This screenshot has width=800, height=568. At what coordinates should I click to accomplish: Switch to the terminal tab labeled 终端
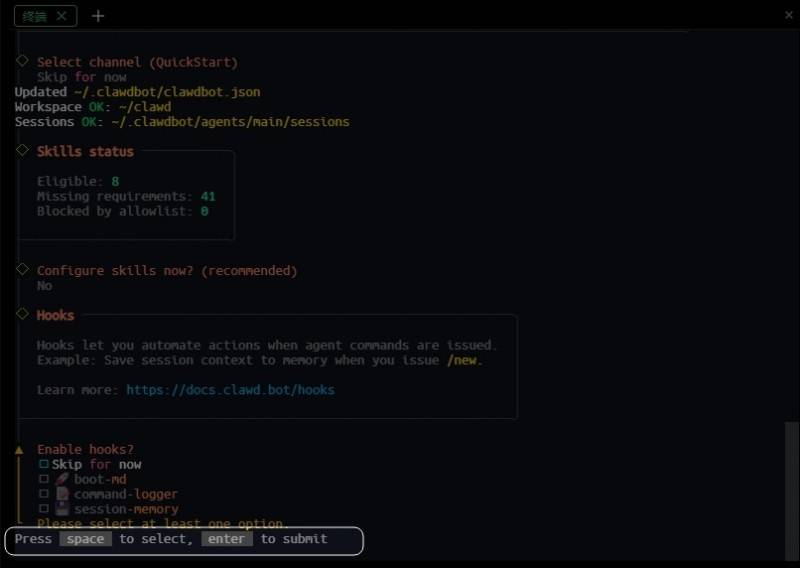35,16
